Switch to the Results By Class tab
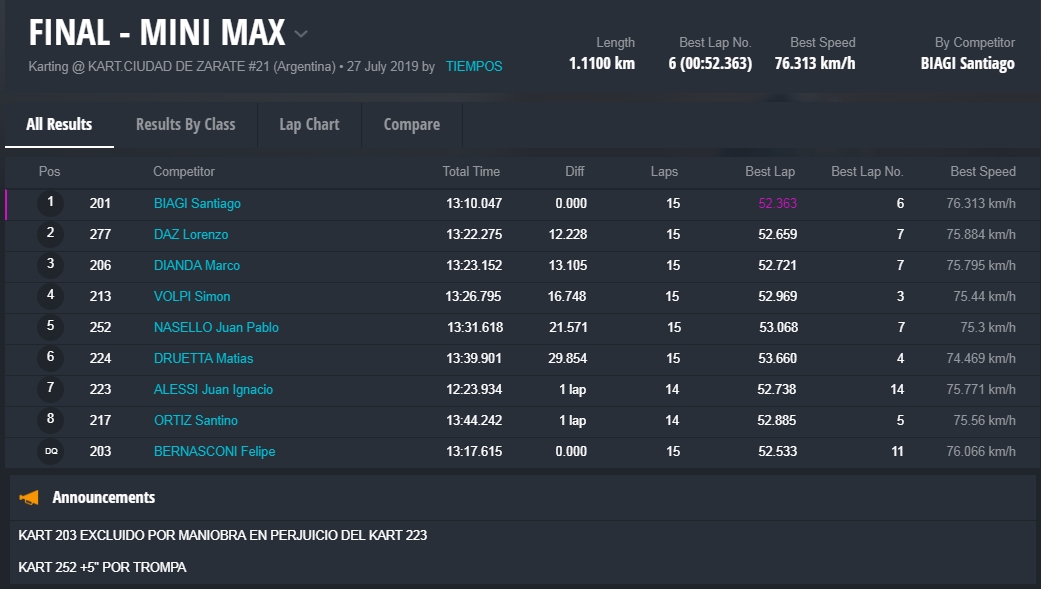1041x589 pixels. coord(185,125)
